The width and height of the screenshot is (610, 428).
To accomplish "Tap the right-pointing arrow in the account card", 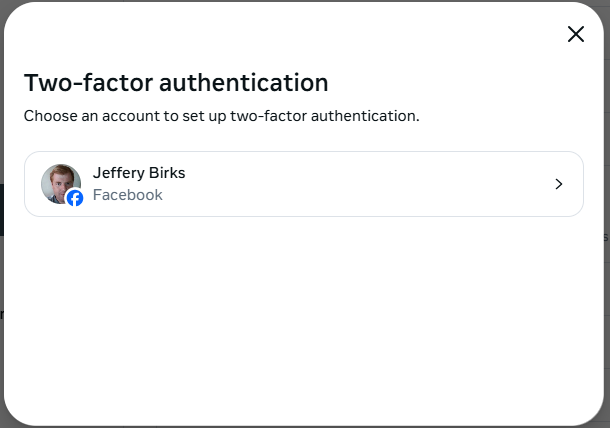I will (559, 184).
